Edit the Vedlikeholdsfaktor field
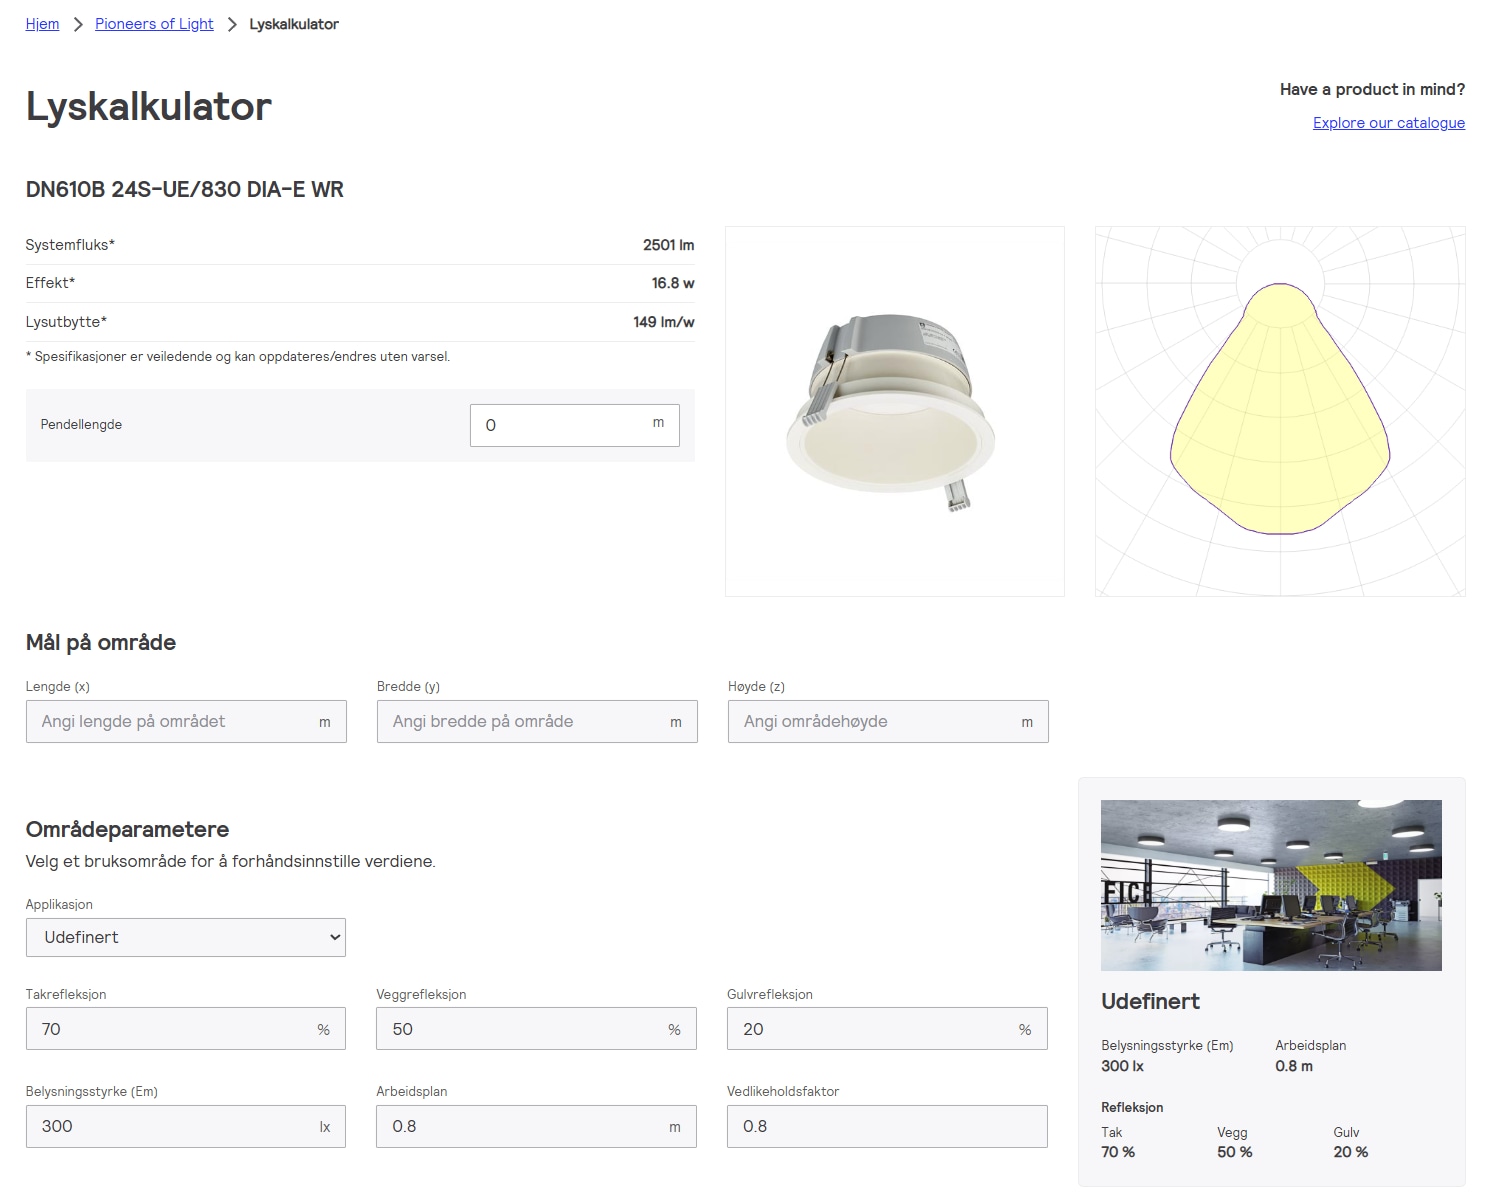This screenshot has width=1490, height=1195. click(x=886, y=1127)
